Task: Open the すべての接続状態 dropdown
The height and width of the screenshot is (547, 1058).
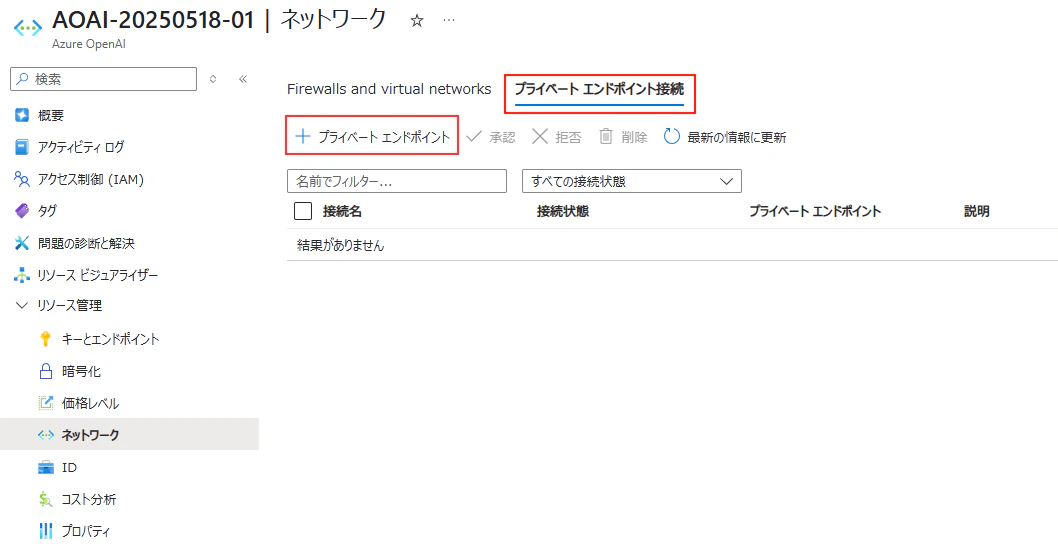Action: click(x=632, y=181)
